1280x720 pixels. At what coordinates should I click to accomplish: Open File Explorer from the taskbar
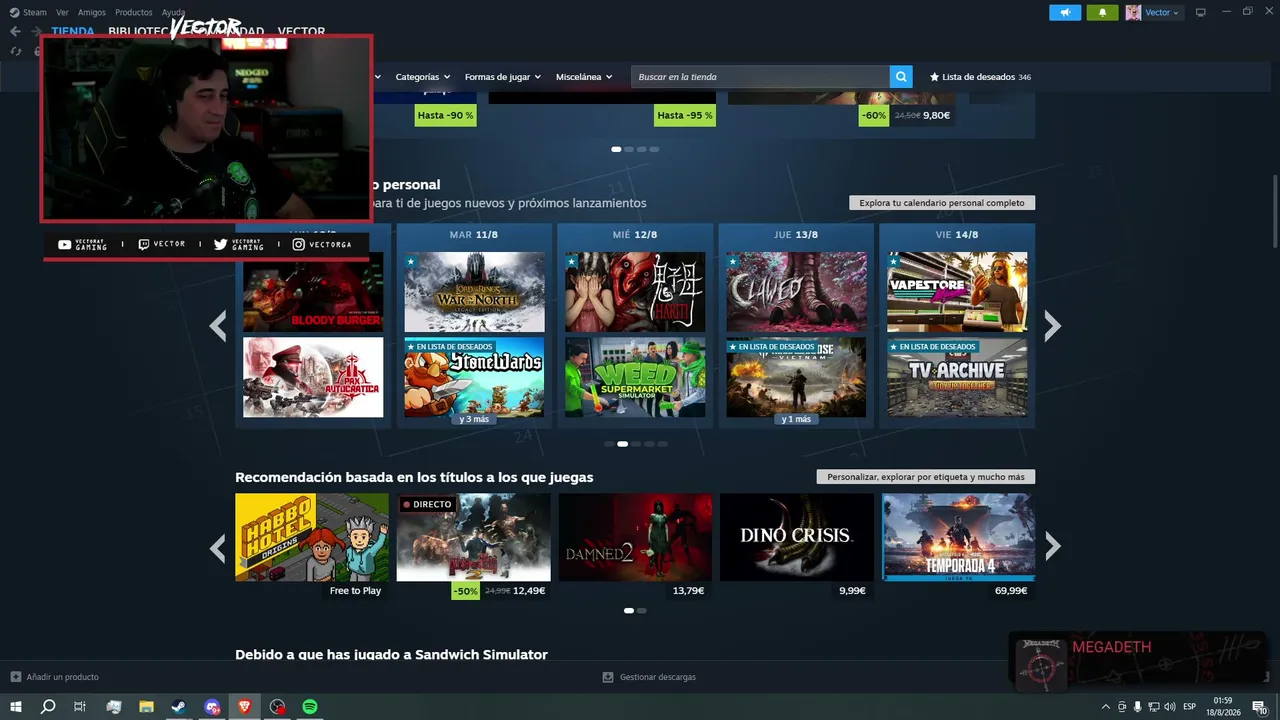146,707
